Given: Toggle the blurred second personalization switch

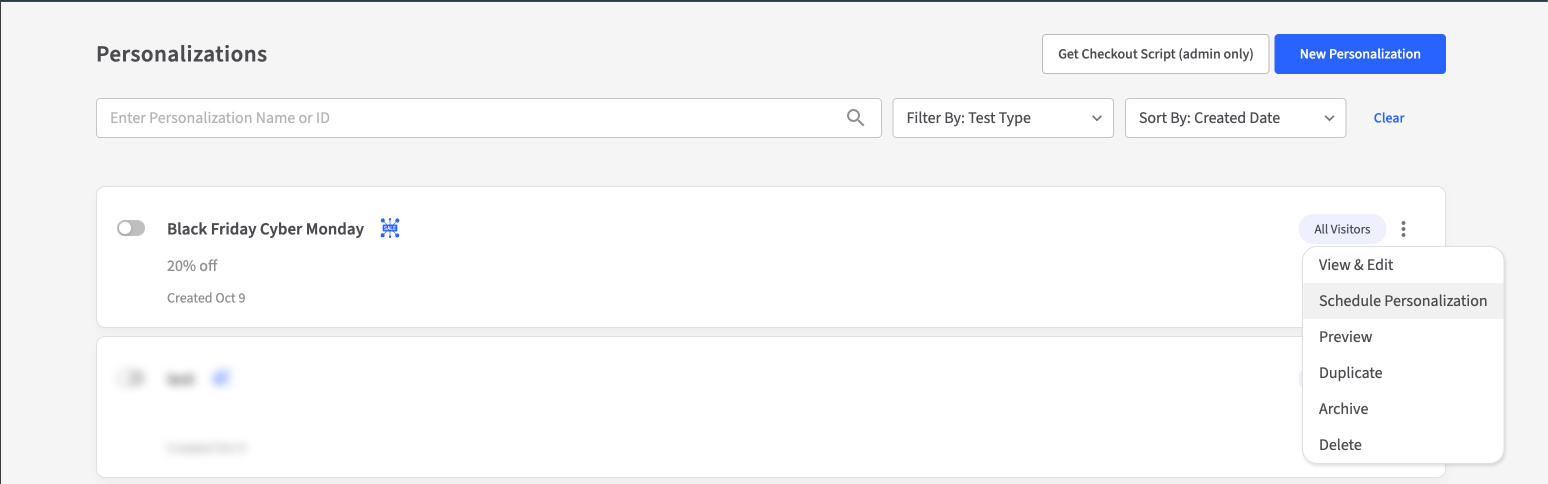Looking at the screenshot, I should click(x=131, y=379).
